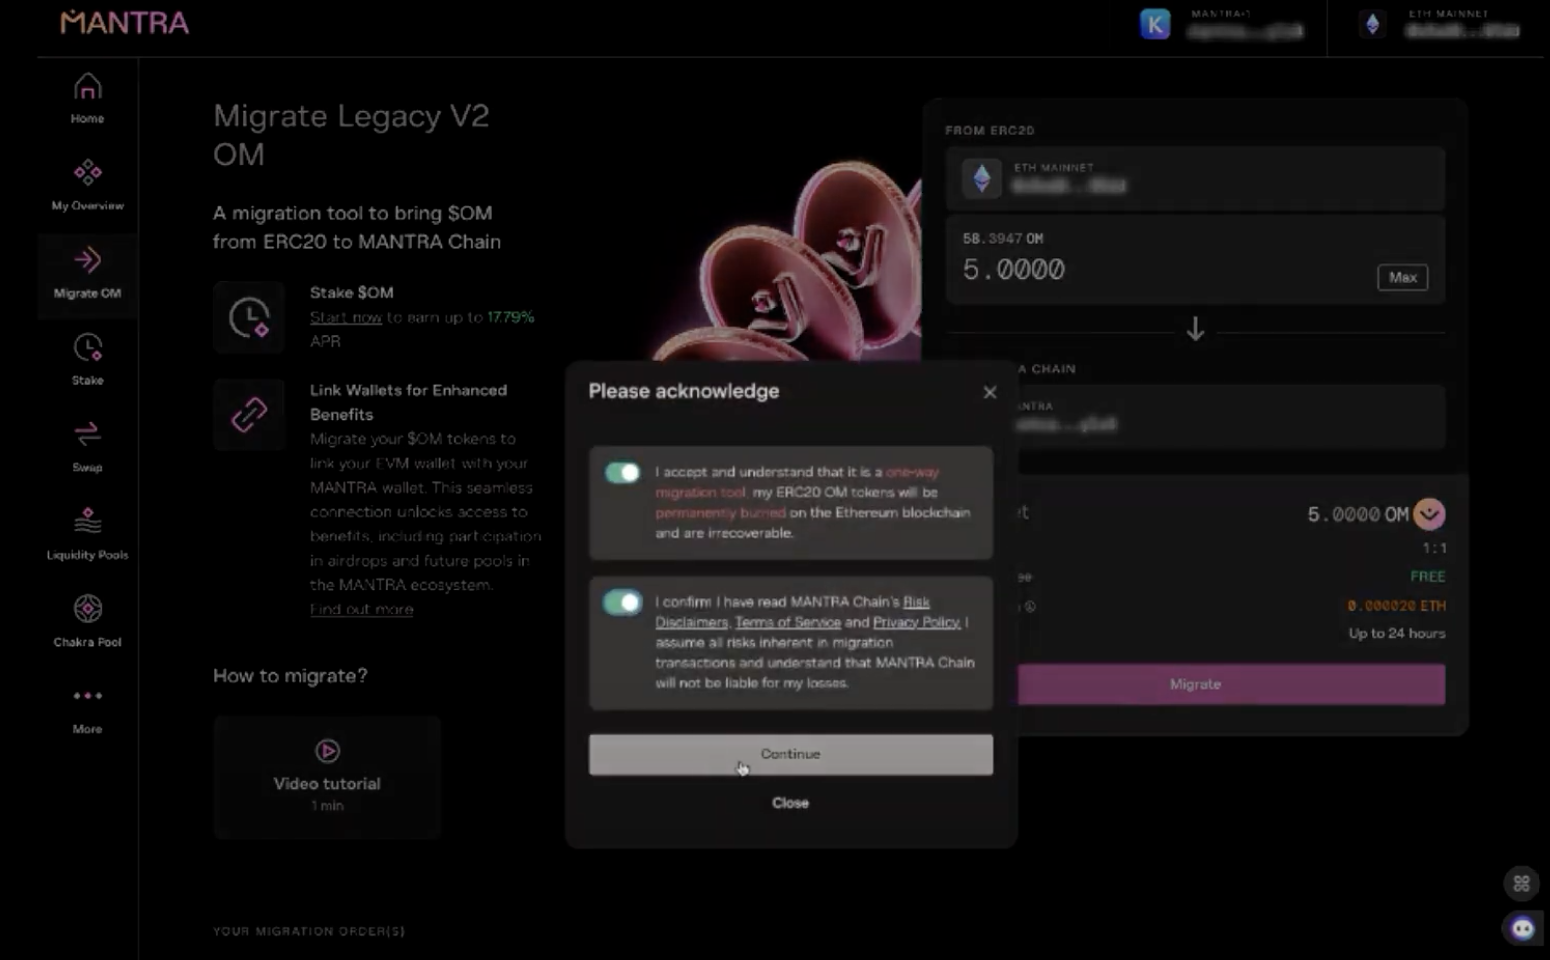
Task: Expand the 5.0000 OM details chevron
Action: click(1429, 514)
